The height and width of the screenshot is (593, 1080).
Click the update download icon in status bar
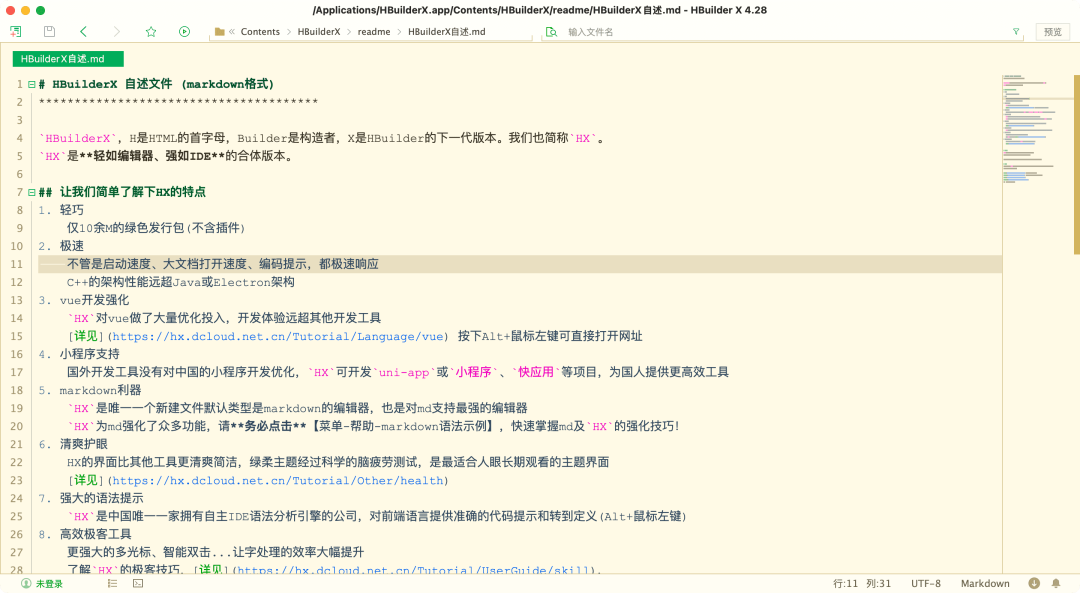(x=1034, y=583)
